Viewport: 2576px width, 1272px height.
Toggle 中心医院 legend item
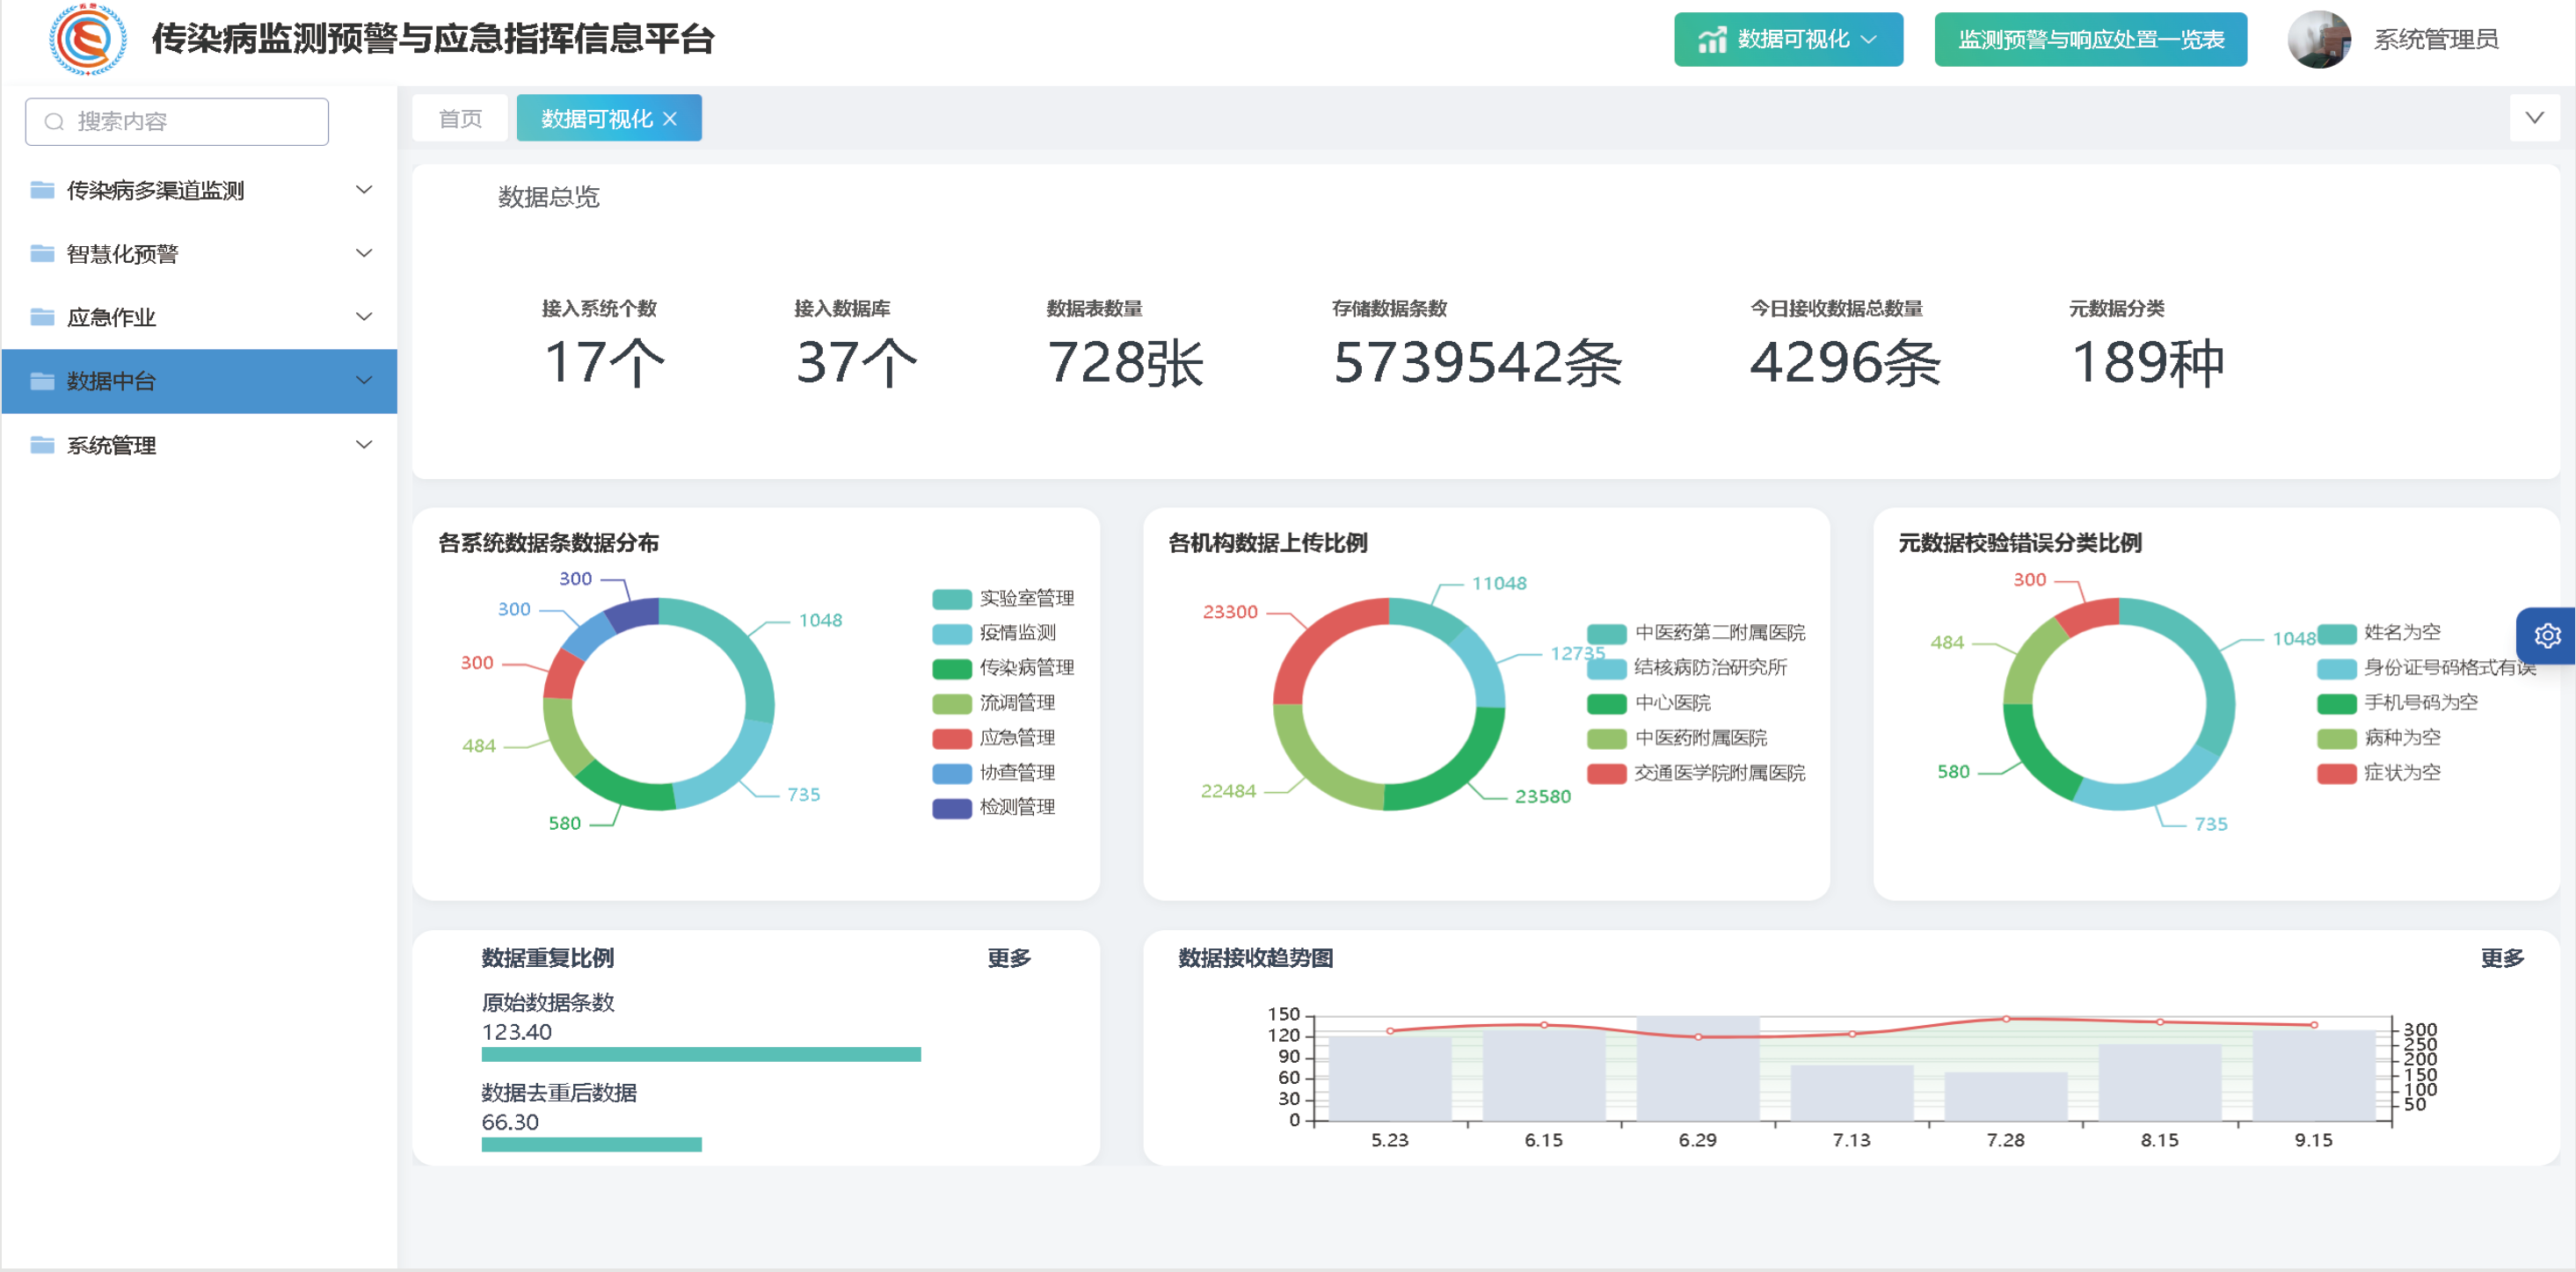[x=1649, y=703]
